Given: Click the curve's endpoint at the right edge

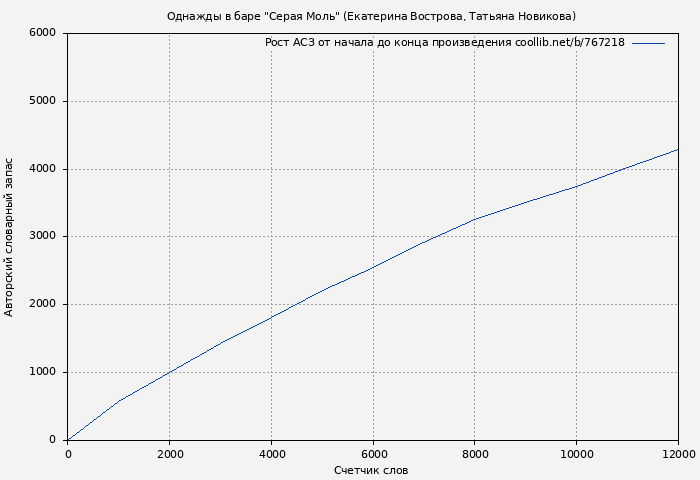Looking at the screenshot, I should pyautogui.click(x=678, y=149).
